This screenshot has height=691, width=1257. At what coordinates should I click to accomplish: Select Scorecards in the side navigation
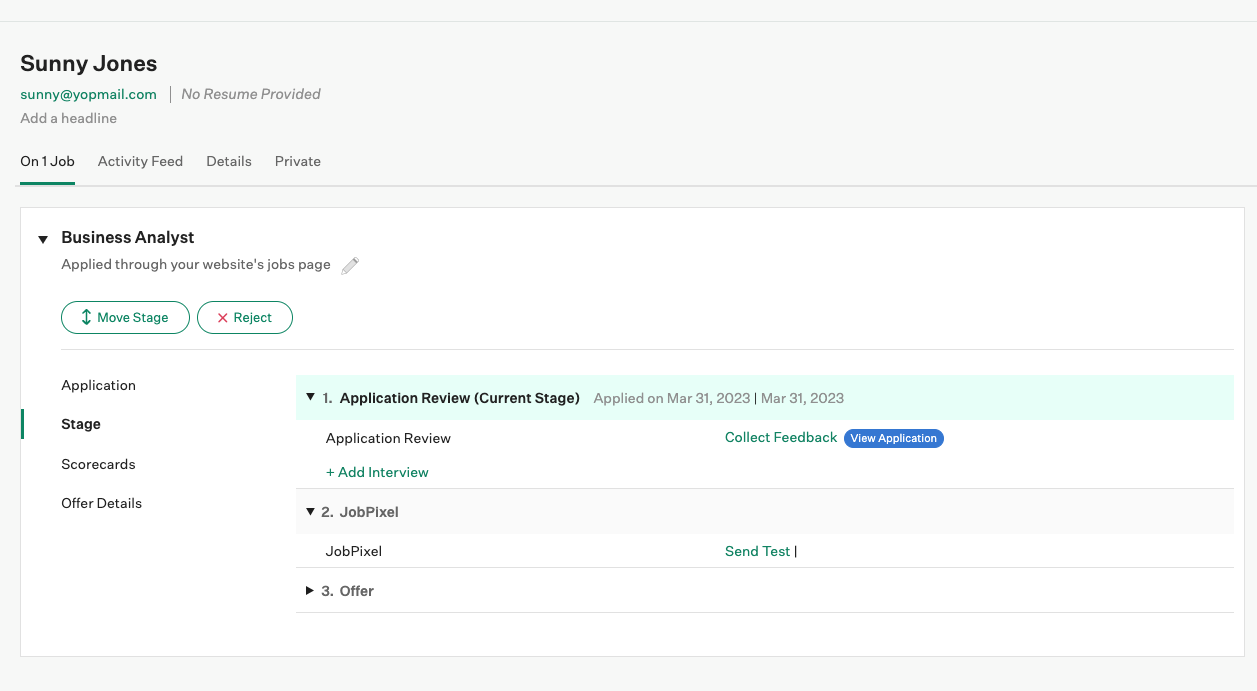click(98, 464)
